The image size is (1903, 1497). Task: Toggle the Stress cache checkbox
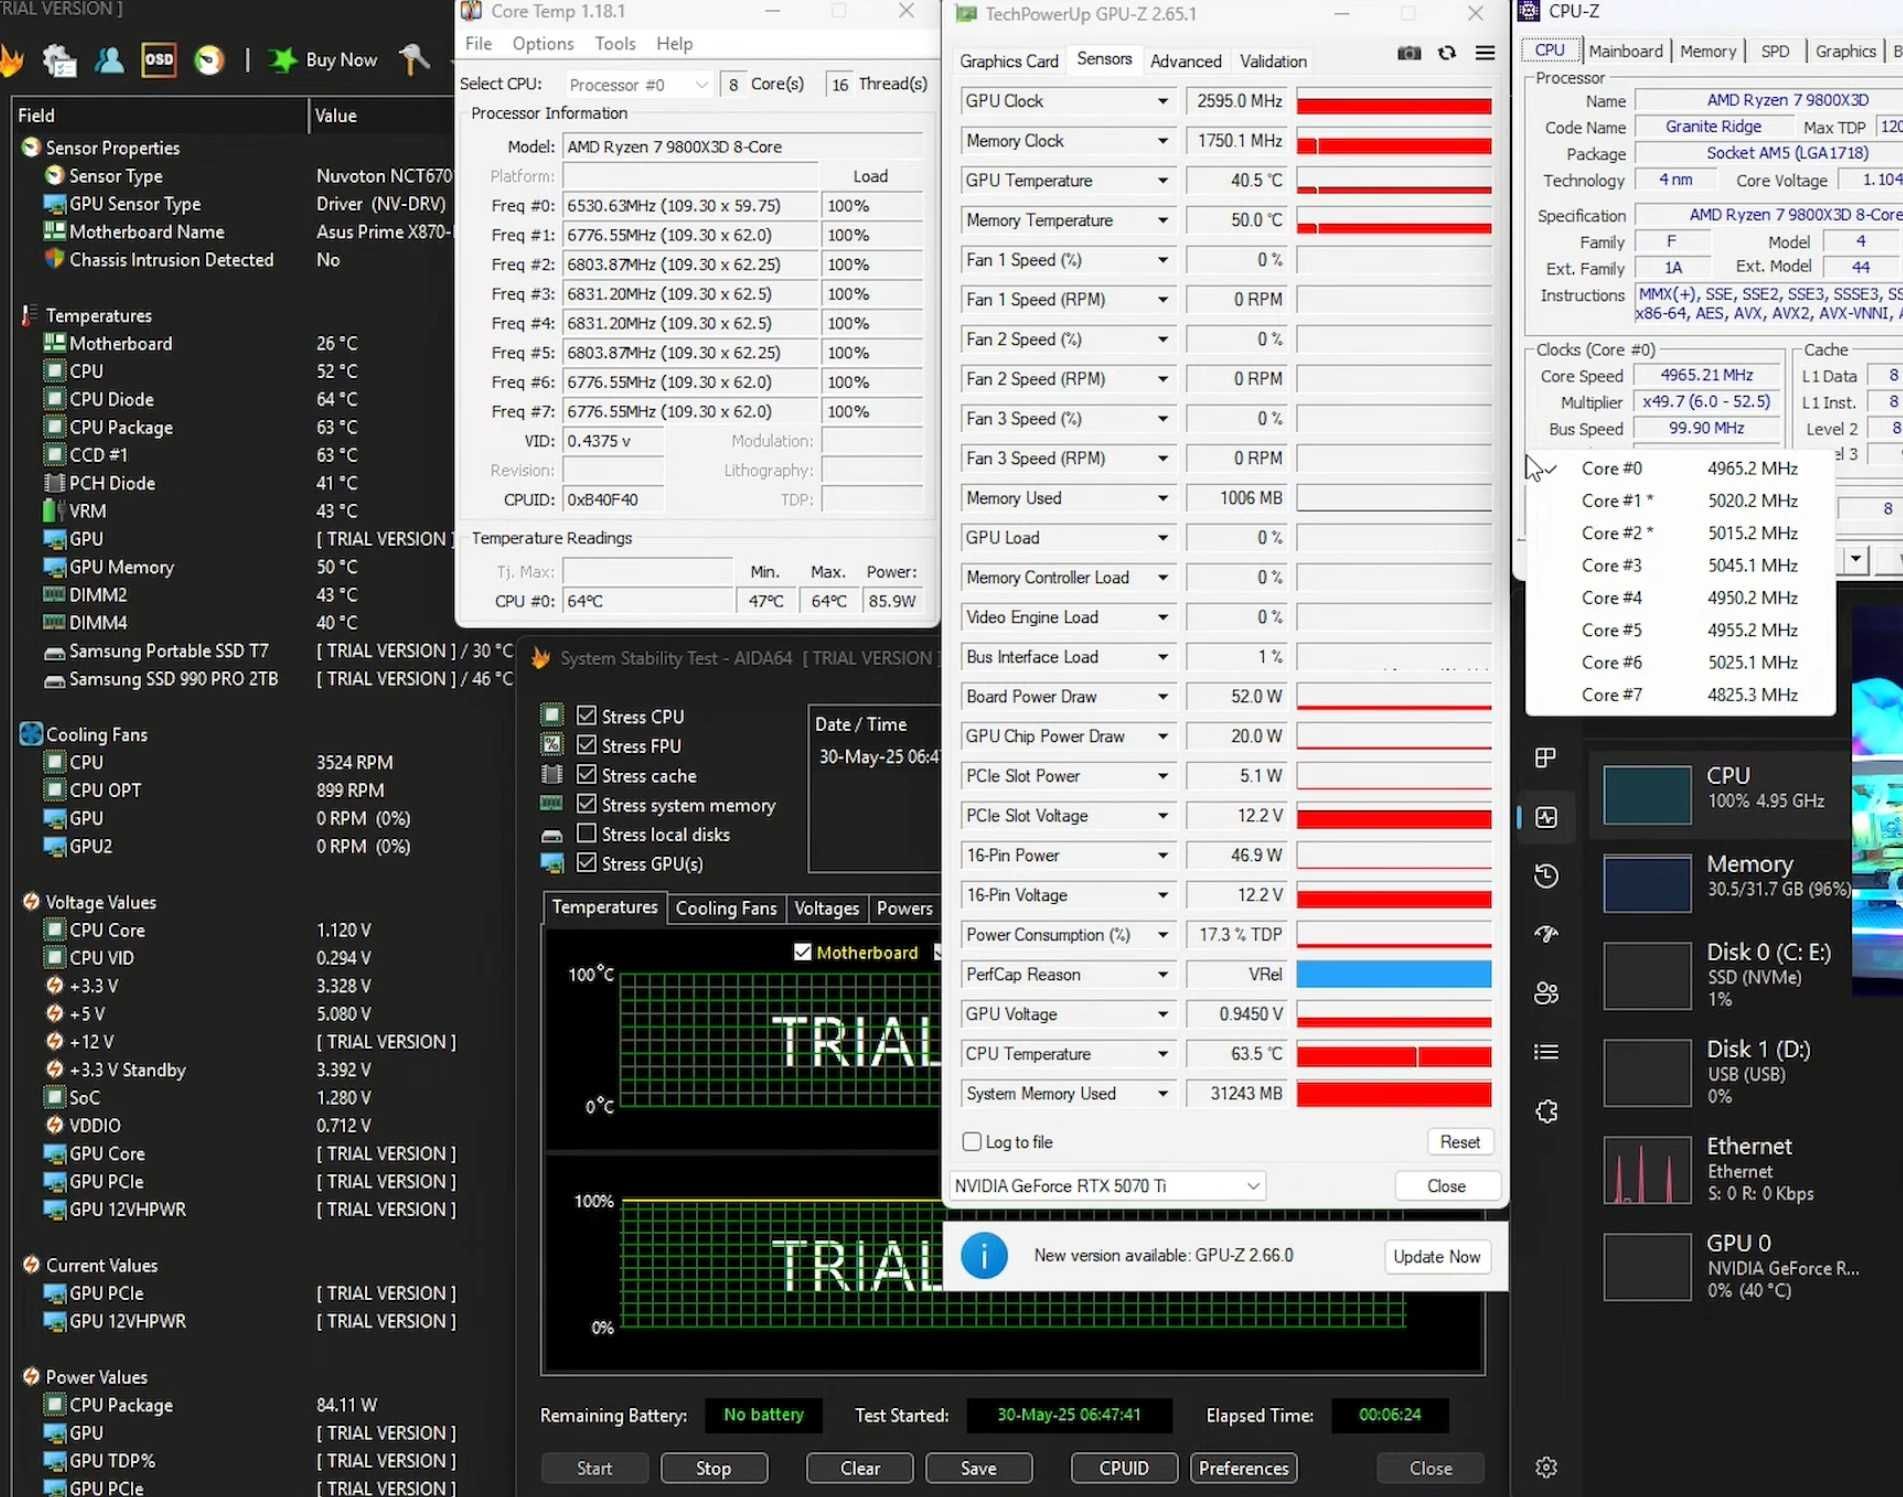coord(587,775)
